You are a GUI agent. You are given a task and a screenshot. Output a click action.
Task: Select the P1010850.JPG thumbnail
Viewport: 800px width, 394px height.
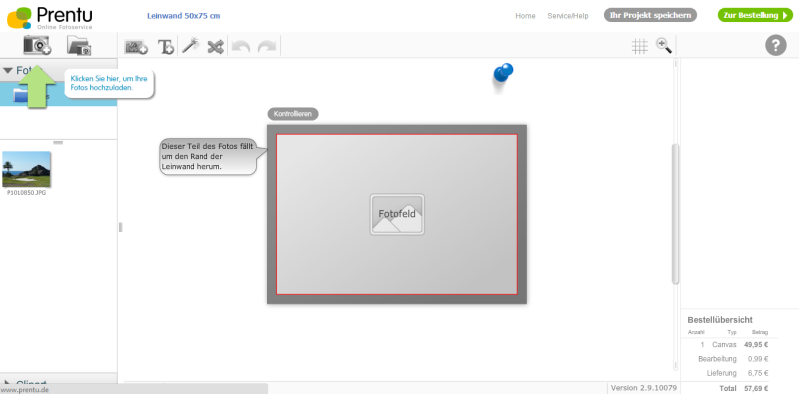pyautogui.click(x=27, y=169)
